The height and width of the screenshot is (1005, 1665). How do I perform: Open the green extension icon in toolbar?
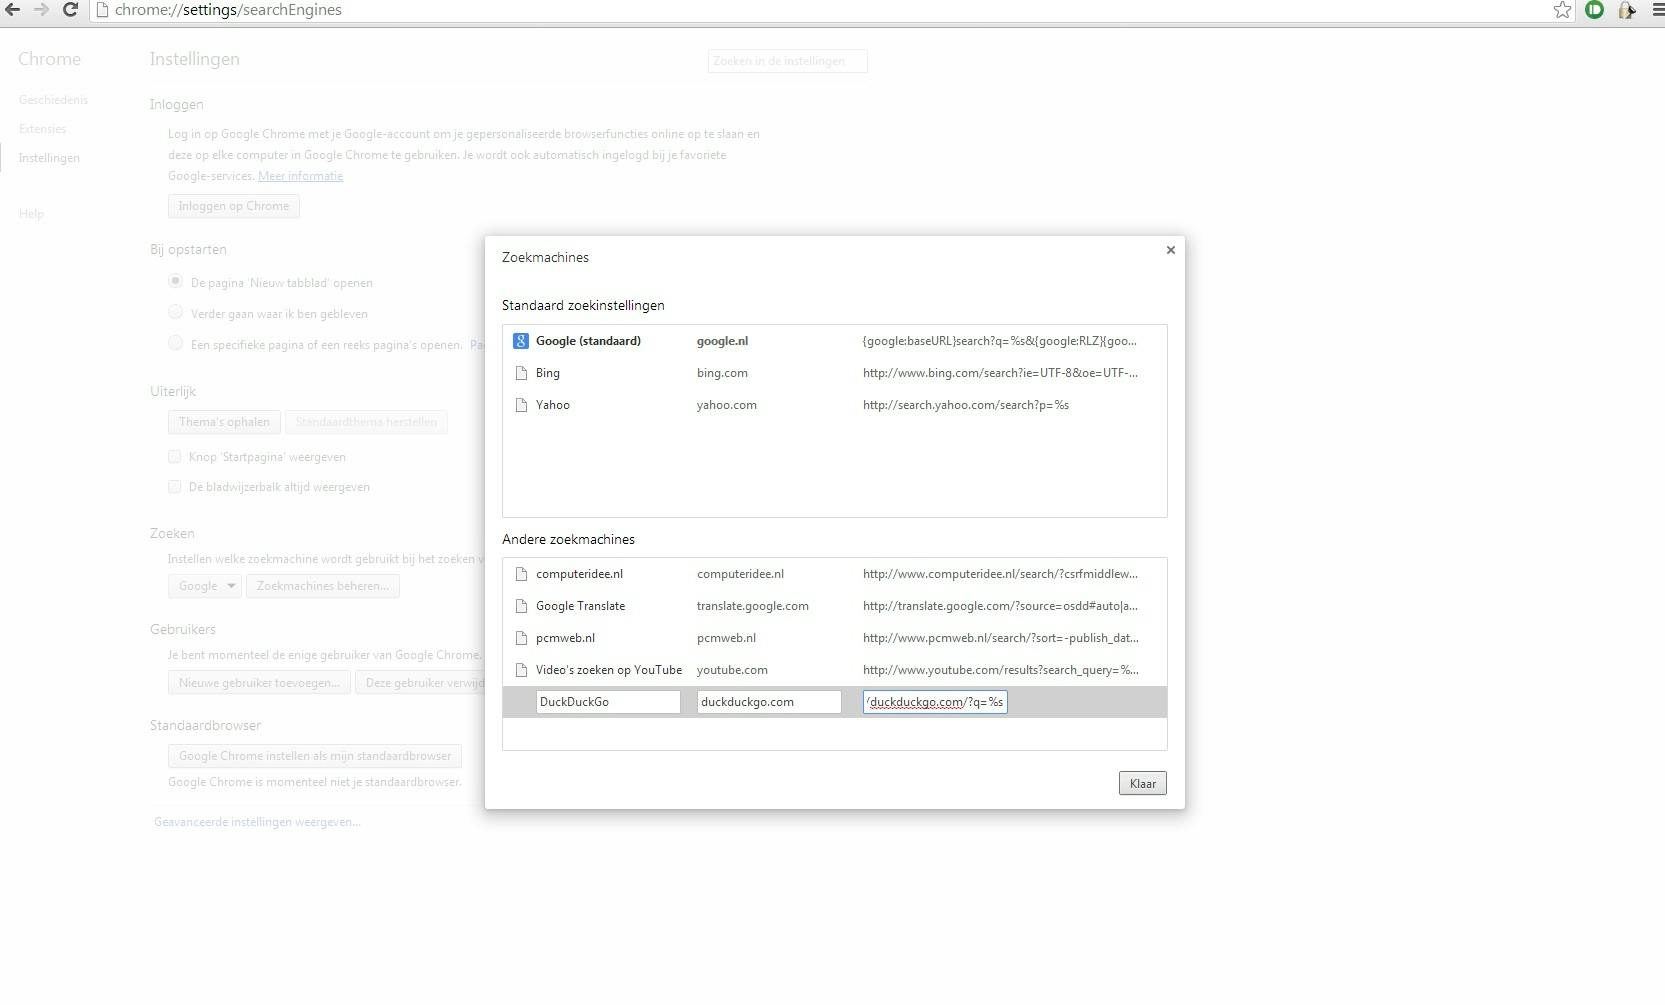[1595, 10]
